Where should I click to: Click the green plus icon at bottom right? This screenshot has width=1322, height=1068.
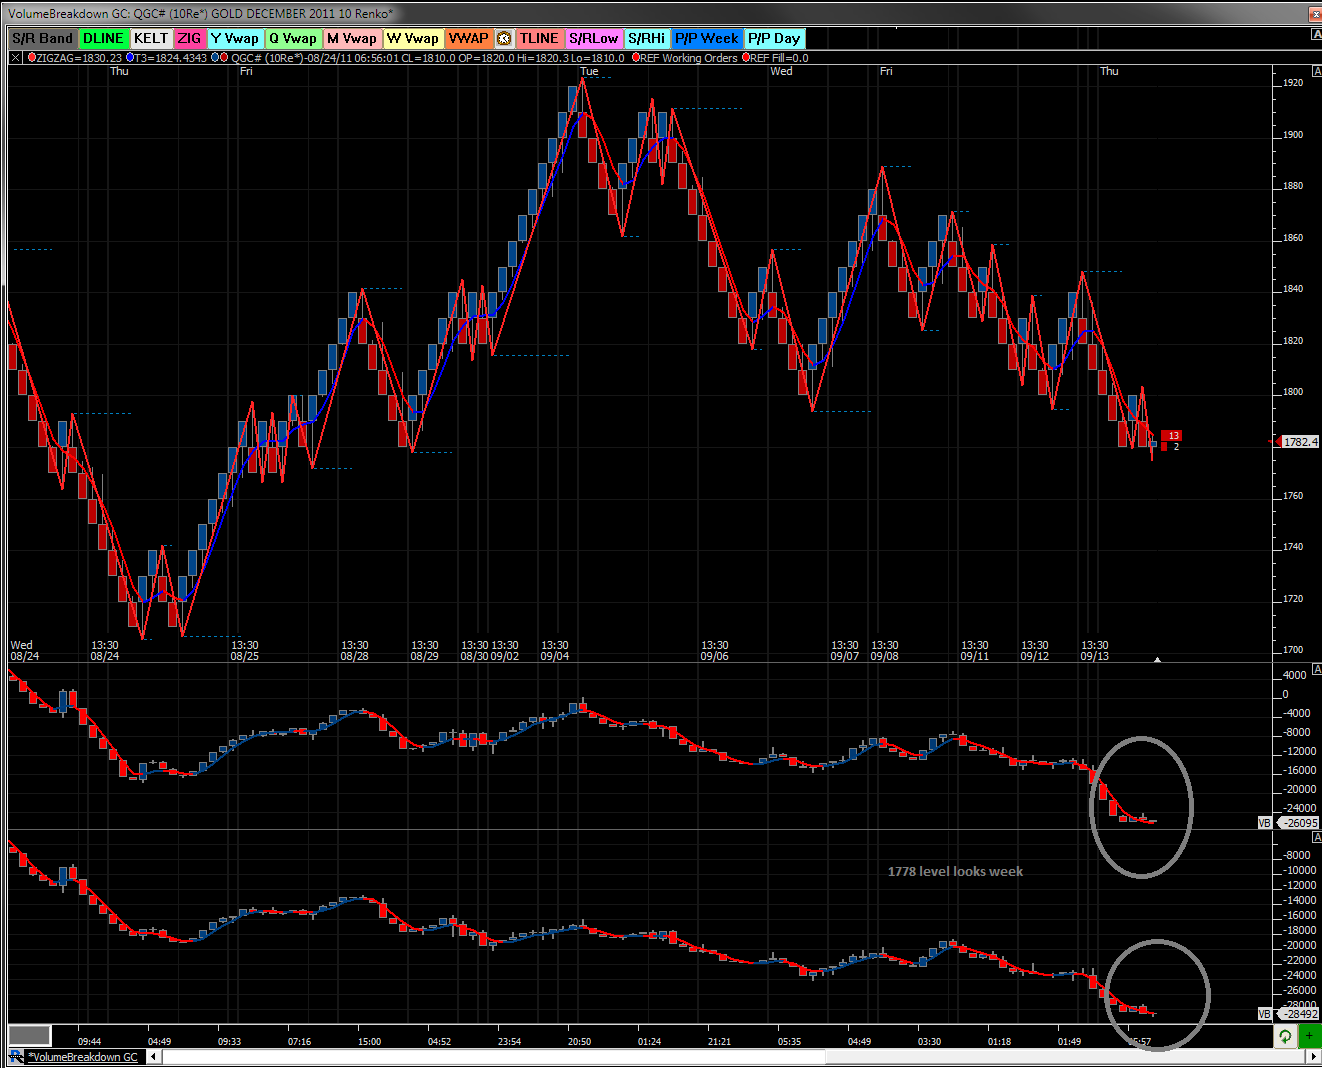(1310, 1036)
